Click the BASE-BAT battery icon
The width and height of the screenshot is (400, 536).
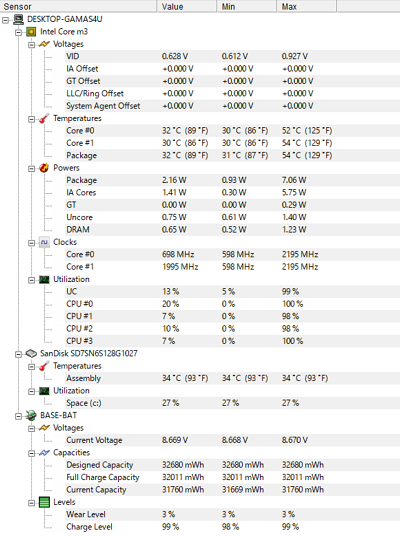tap(31, 416)
